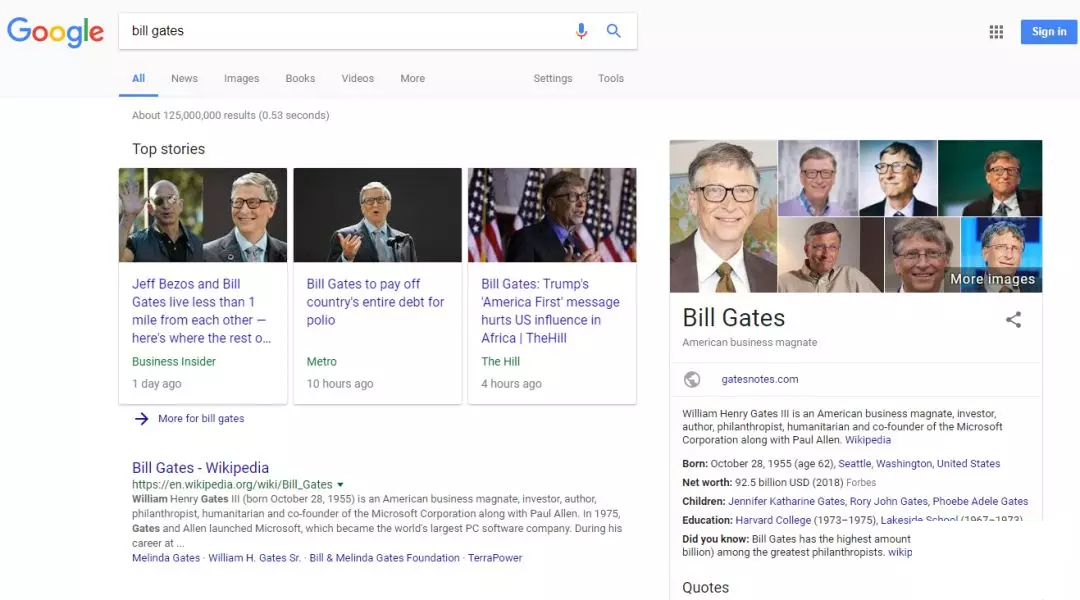The width and height of the screenshot is (1080, 600).
Task: Open the pay off country's debt for polio story
Action: (375, 302)
